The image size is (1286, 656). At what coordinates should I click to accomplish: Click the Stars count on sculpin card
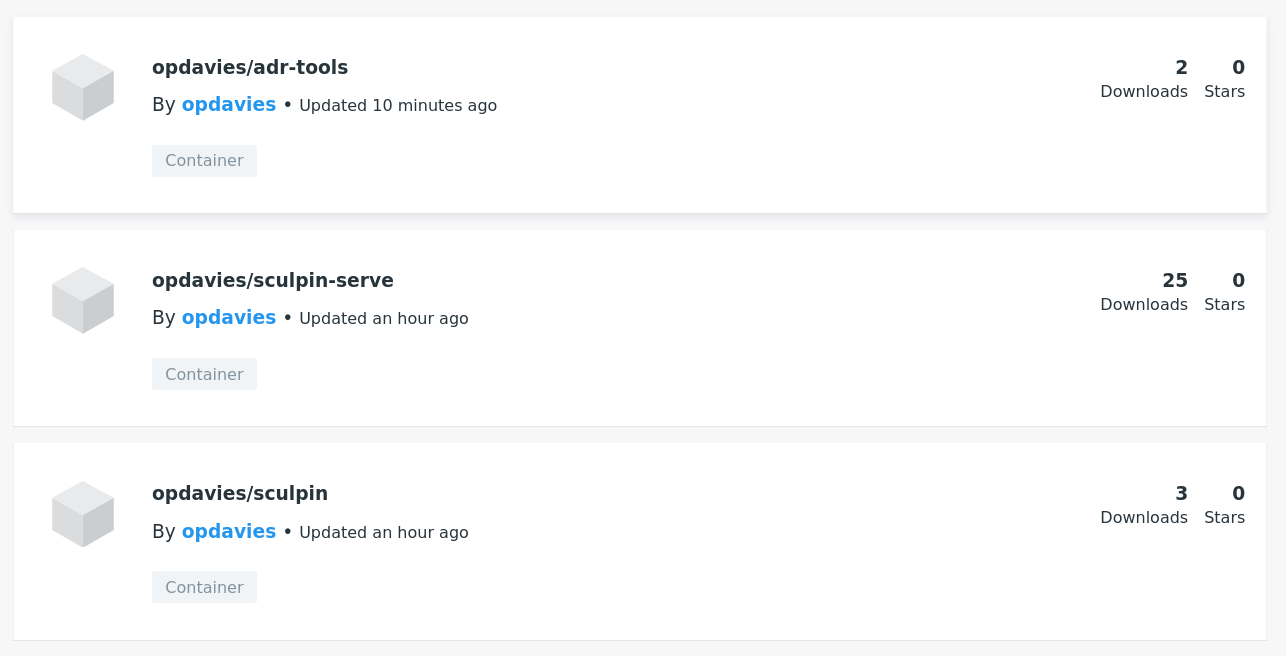point(1238,494)
